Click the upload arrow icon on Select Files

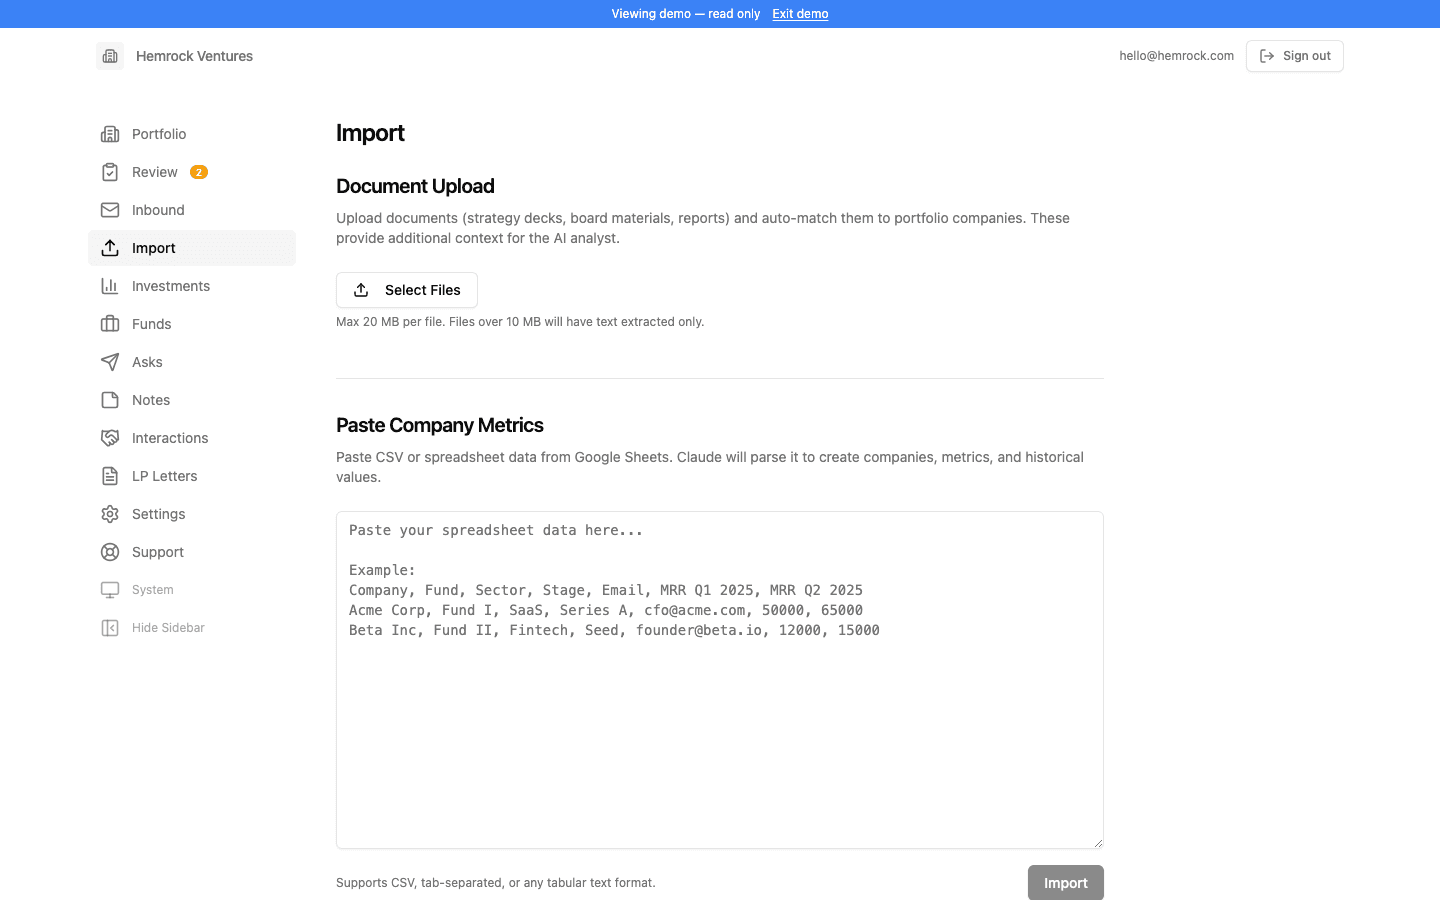(361, 290)
